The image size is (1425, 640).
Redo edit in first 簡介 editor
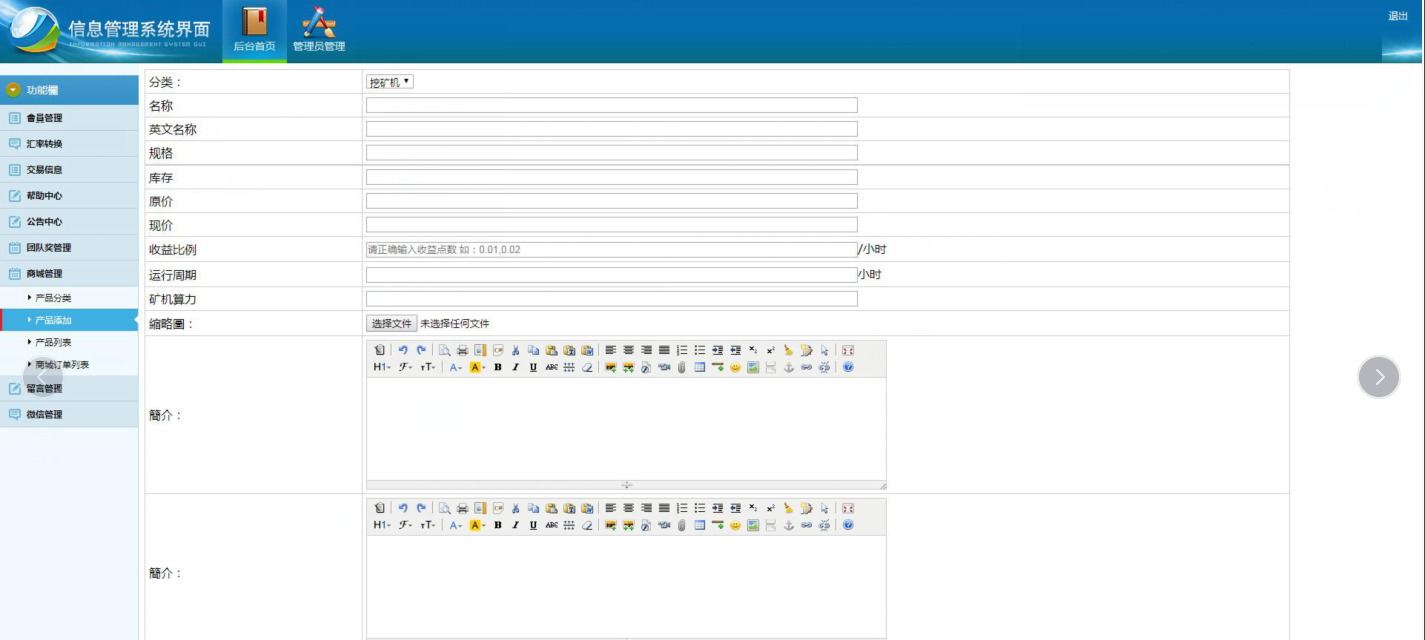coord(421,350)
